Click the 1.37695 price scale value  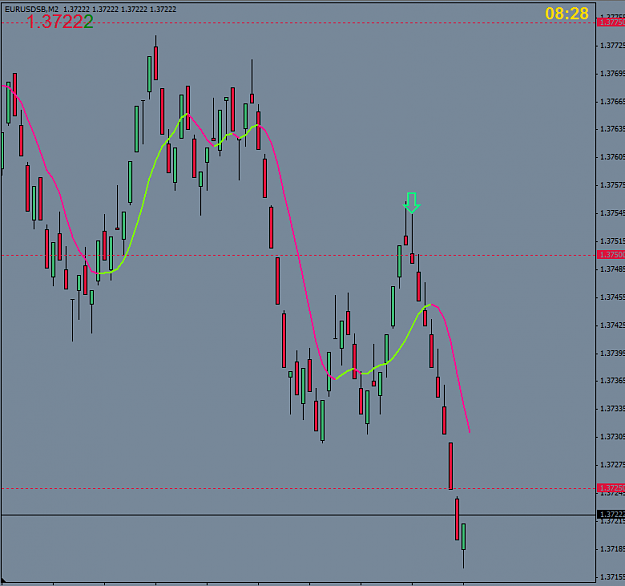coord(612,74)
